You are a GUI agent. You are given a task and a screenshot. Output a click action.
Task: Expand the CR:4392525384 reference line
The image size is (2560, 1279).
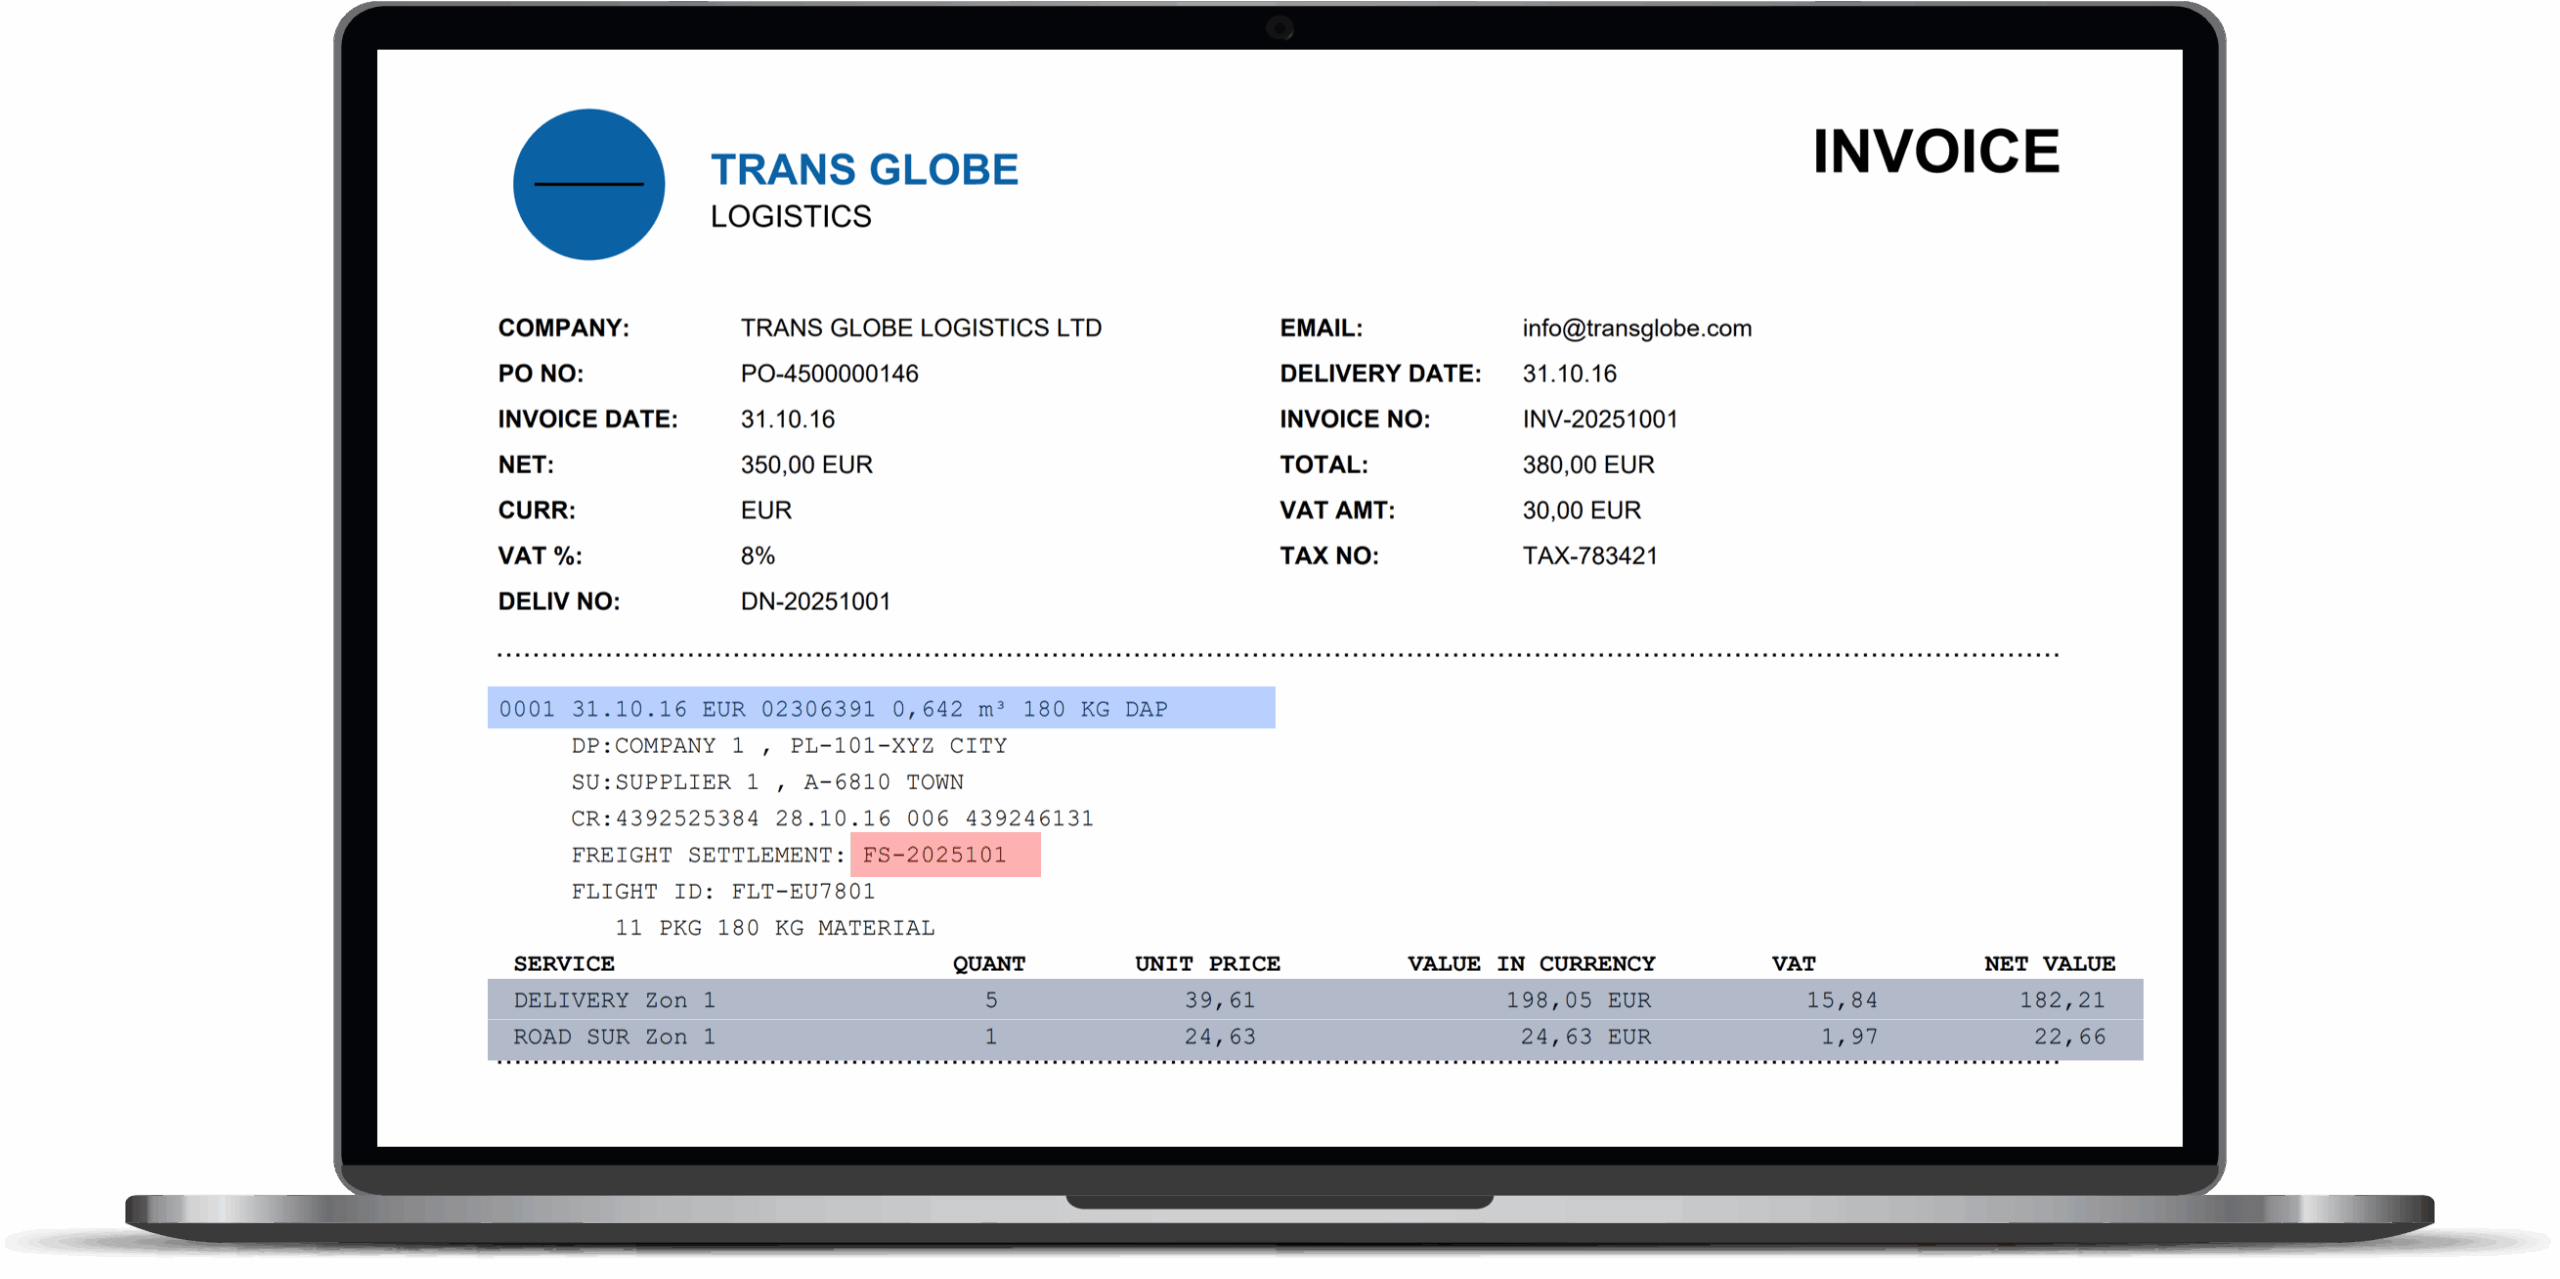pos(832,818)
